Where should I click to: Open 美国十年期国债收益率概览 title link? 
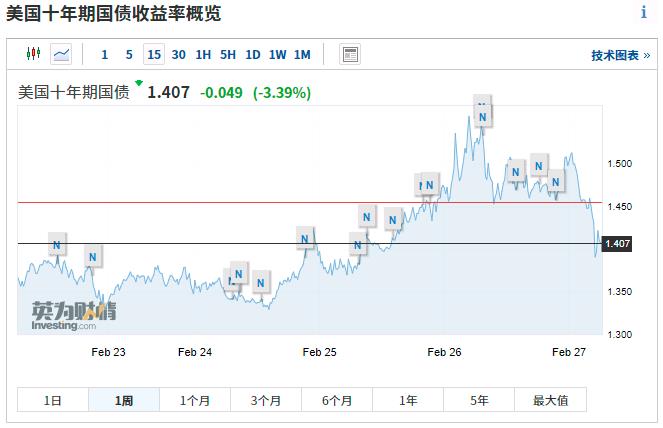(114, 13)
